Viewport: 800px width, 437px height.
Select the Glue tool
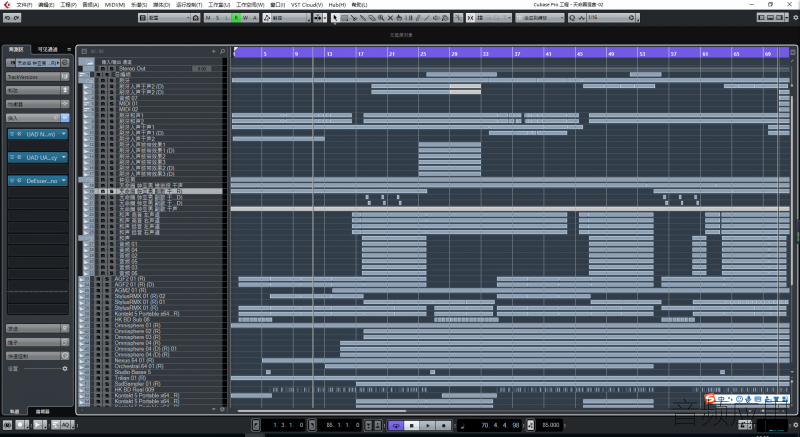coord(363,18)
